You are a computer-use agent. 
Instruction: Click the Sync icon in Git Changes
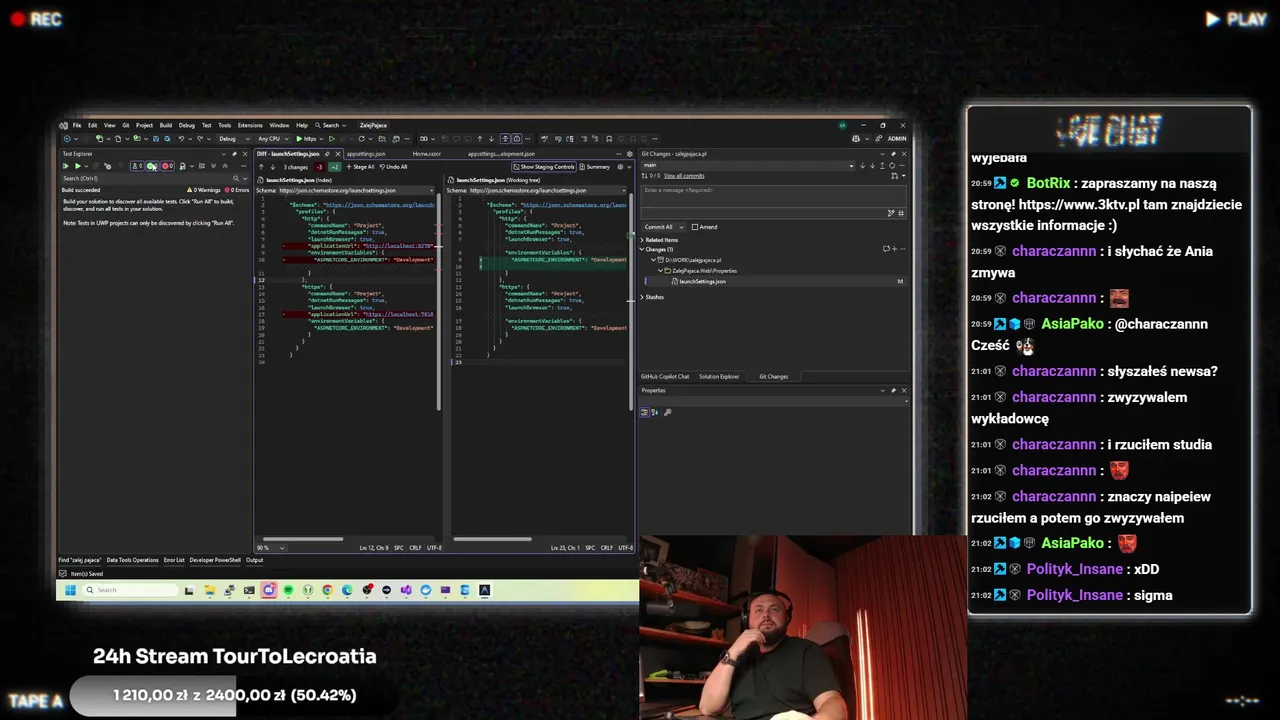(892, 166)
